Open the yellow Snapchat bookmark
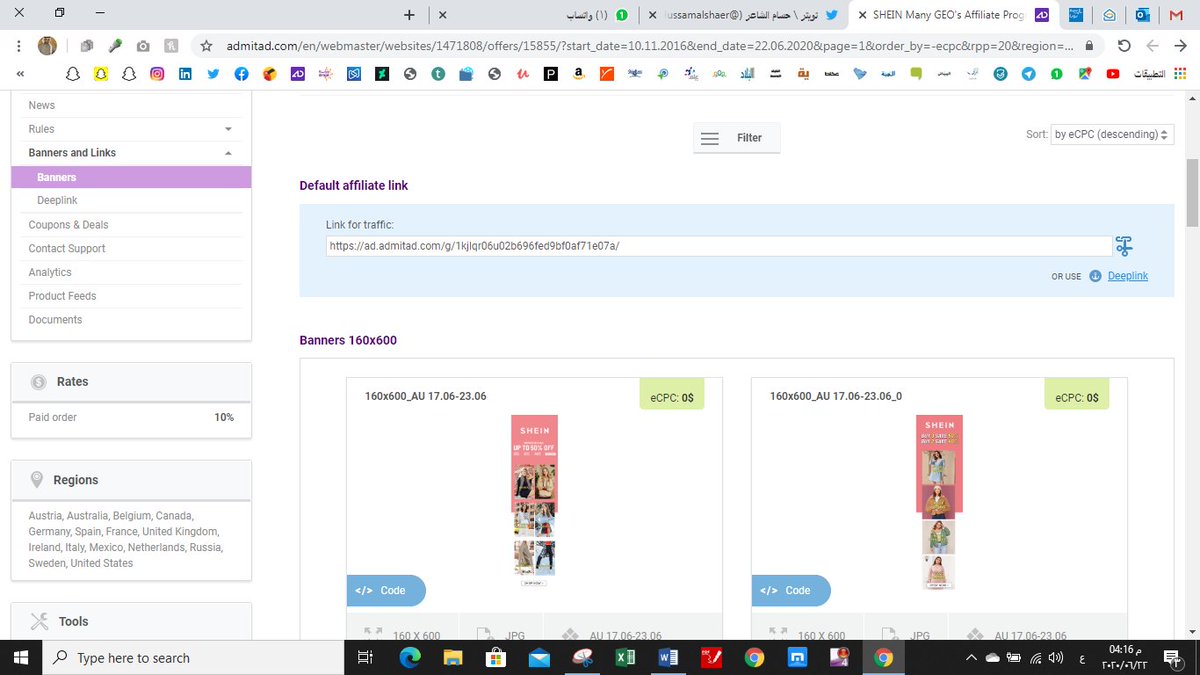The height and width of the screenshot is (675, 1200). (x=100, y=74)
